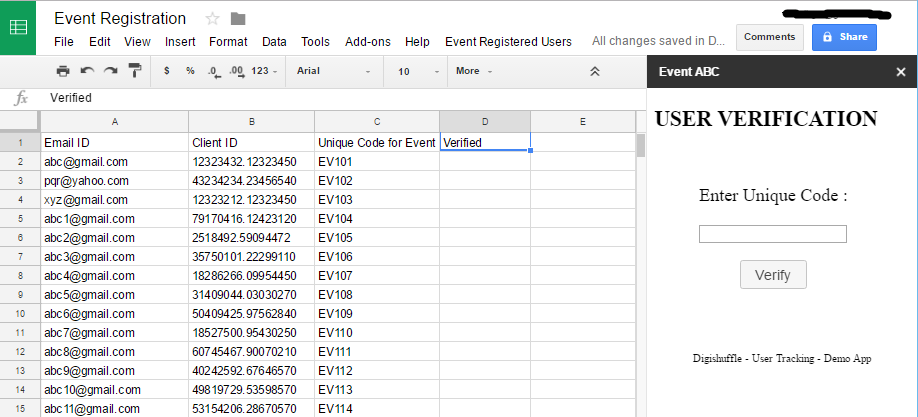Select column A header

coord(115,122)
